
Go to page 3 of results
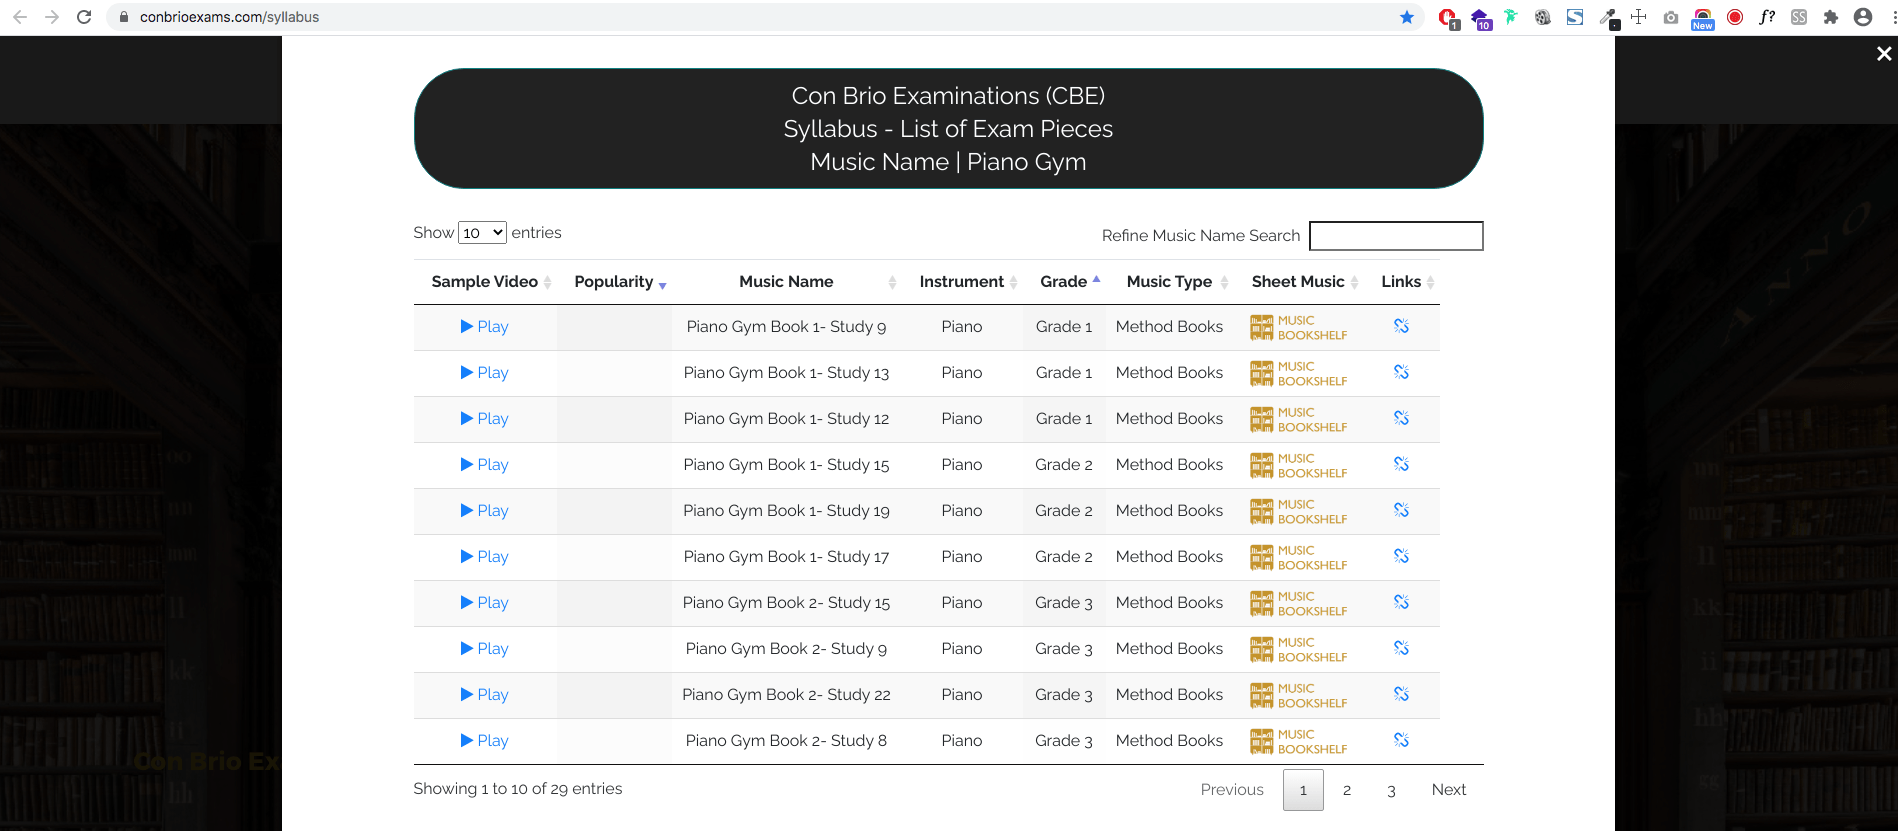coord(1391,790)
